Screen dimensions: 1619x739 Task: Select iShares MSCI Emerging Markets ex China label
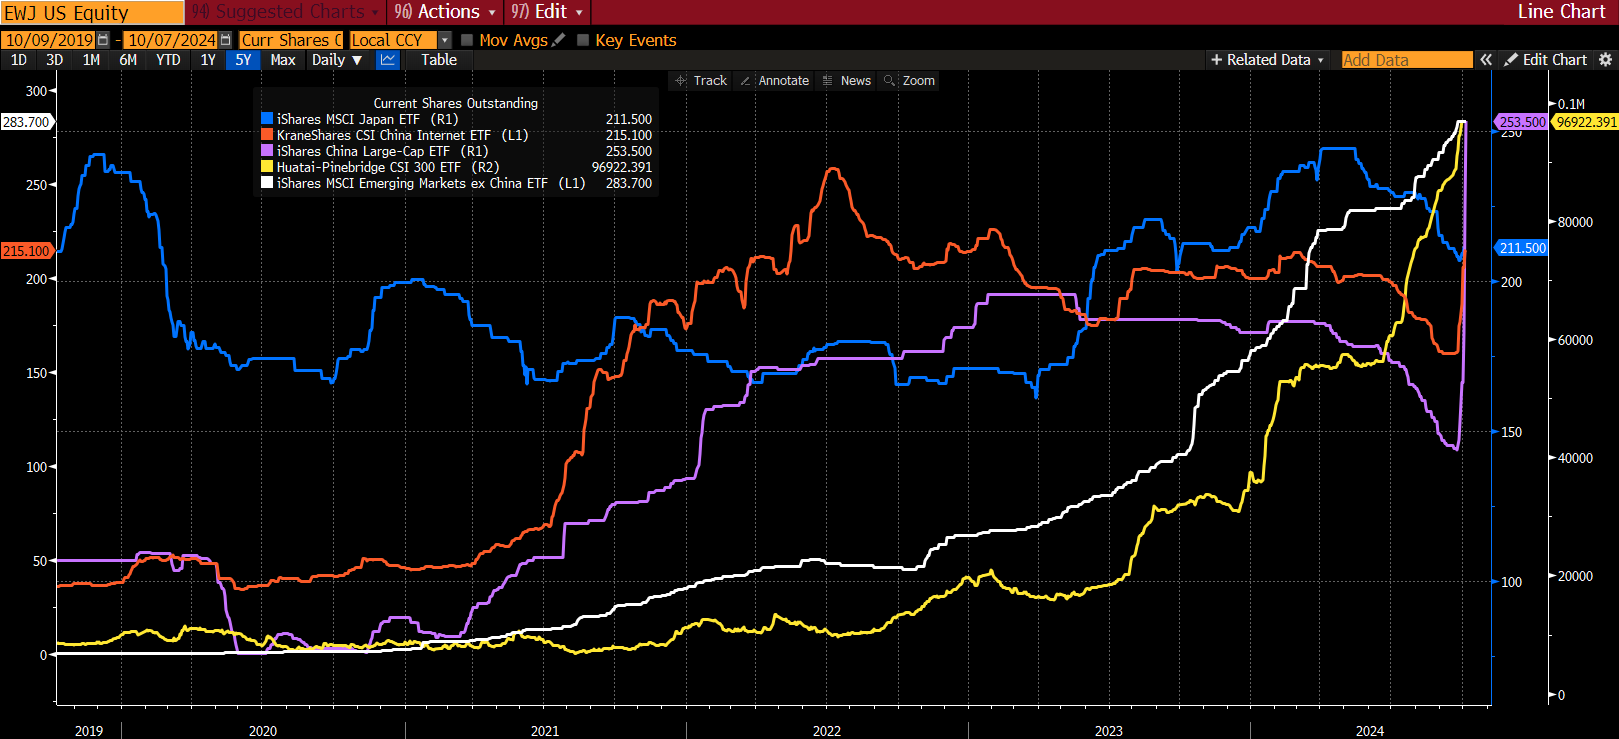[431, 183]
